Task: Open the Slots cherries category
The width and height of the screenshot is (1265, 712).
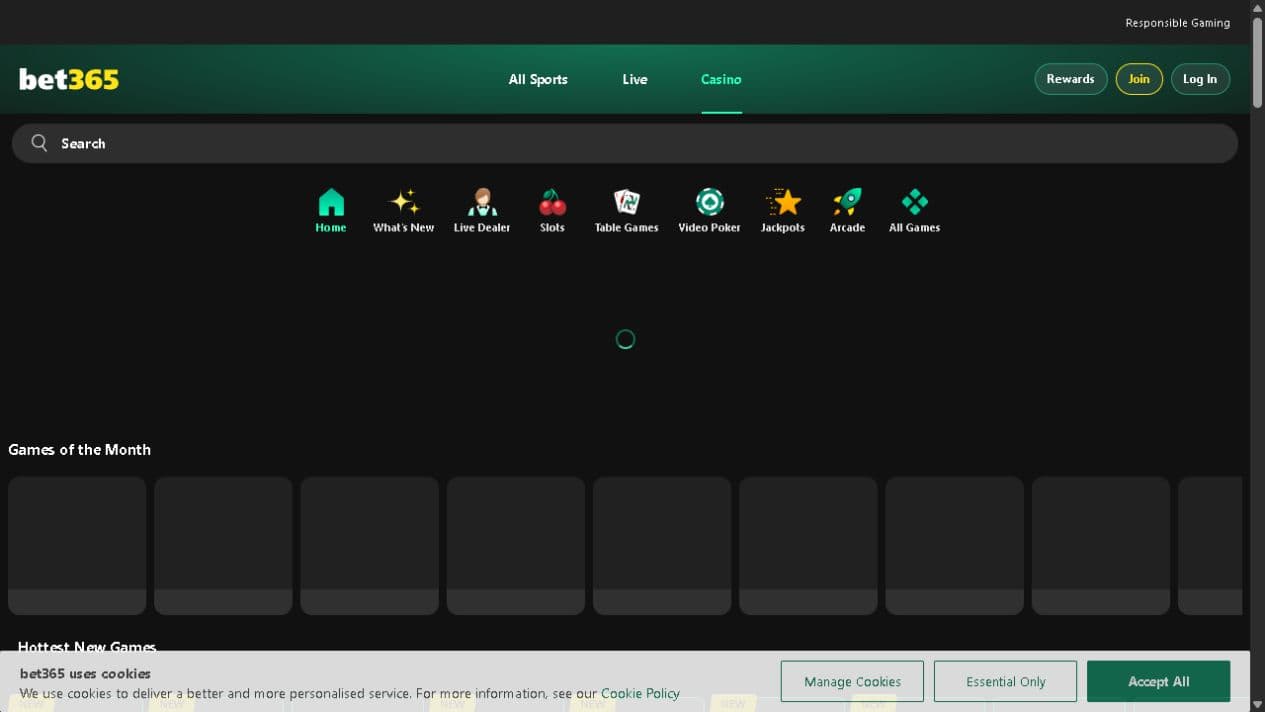Action: point(552,211)
